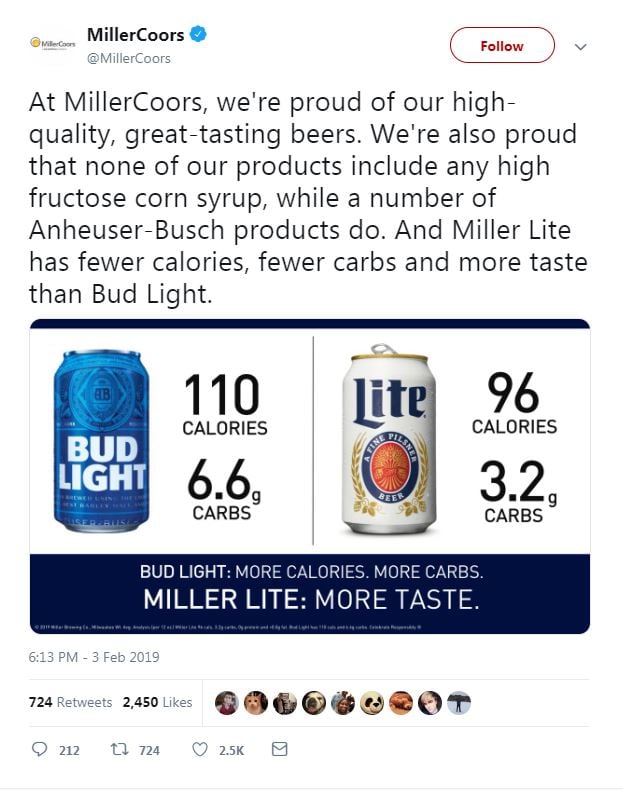Click the Bud Light can in image

100,440
